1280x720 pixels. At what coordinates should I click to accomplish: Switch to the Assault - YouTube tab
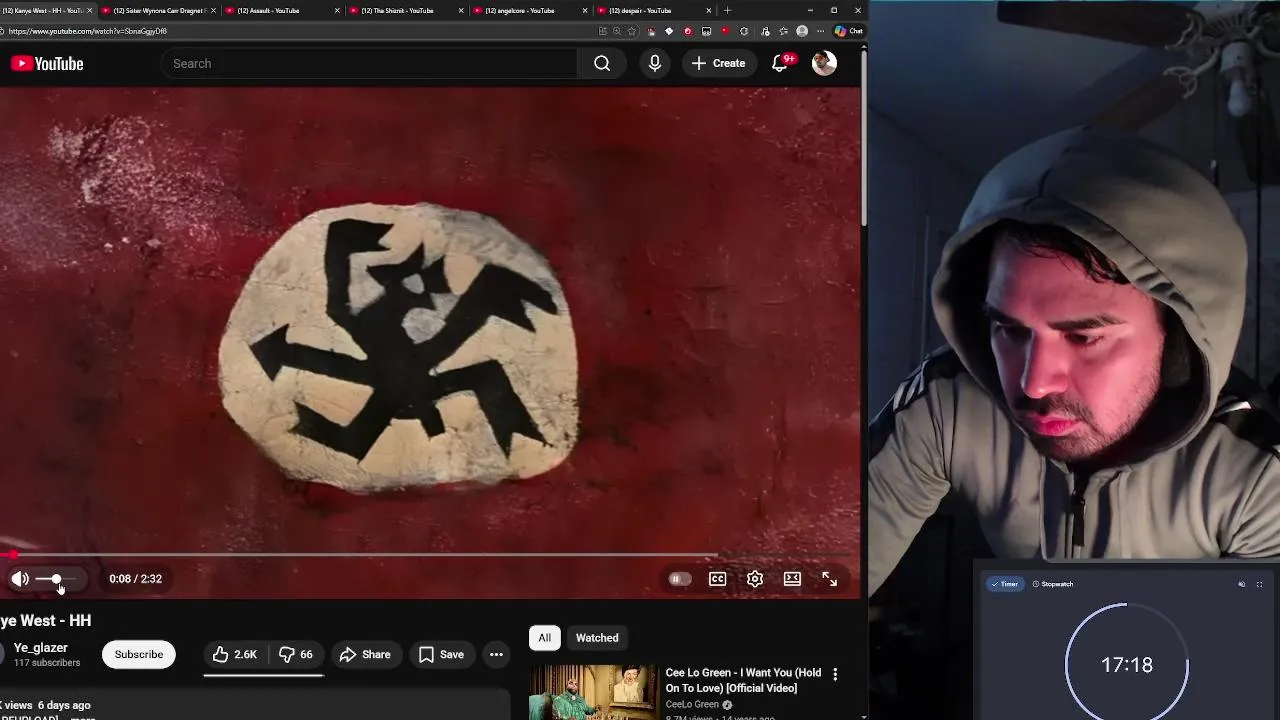(x=282, y=10)
